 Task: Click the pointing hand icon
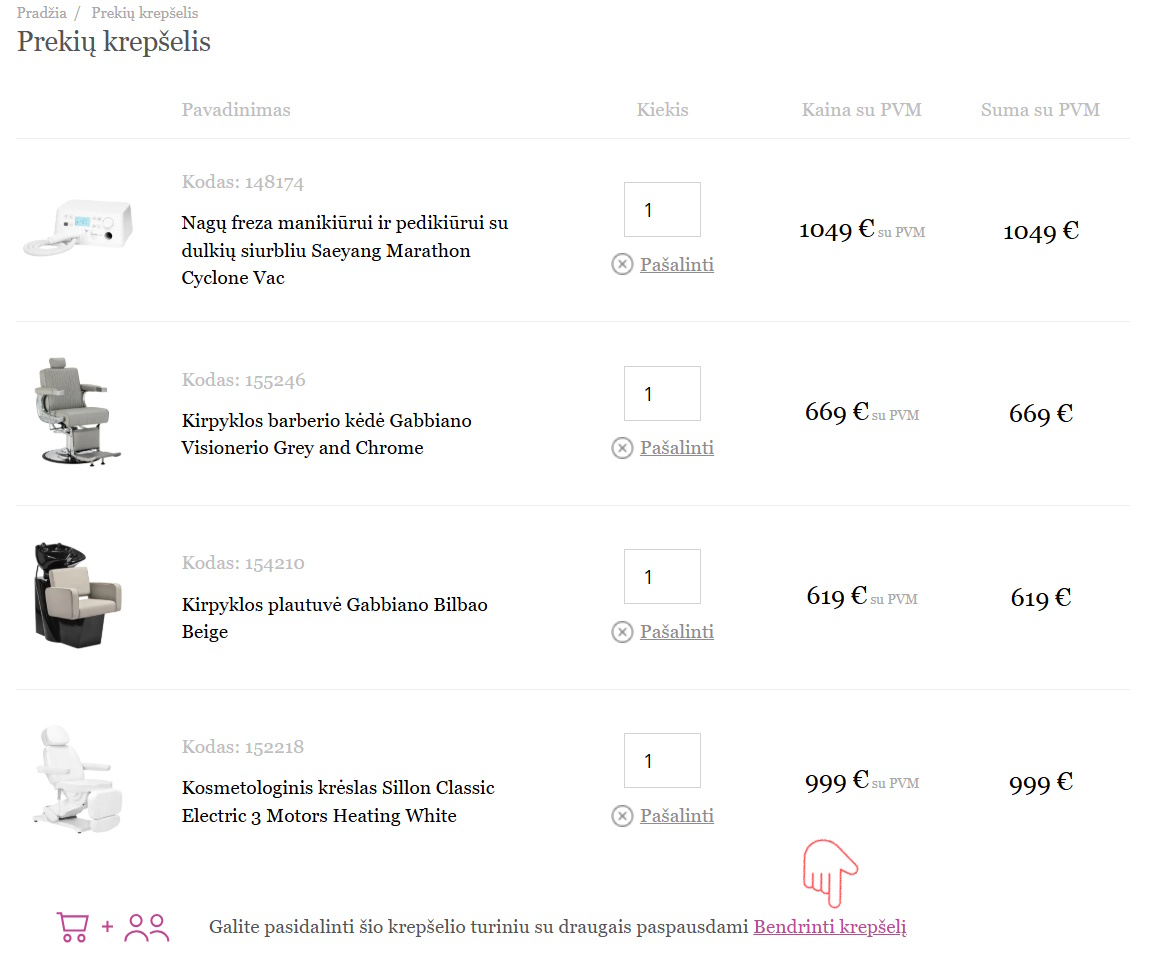point(829,869)
